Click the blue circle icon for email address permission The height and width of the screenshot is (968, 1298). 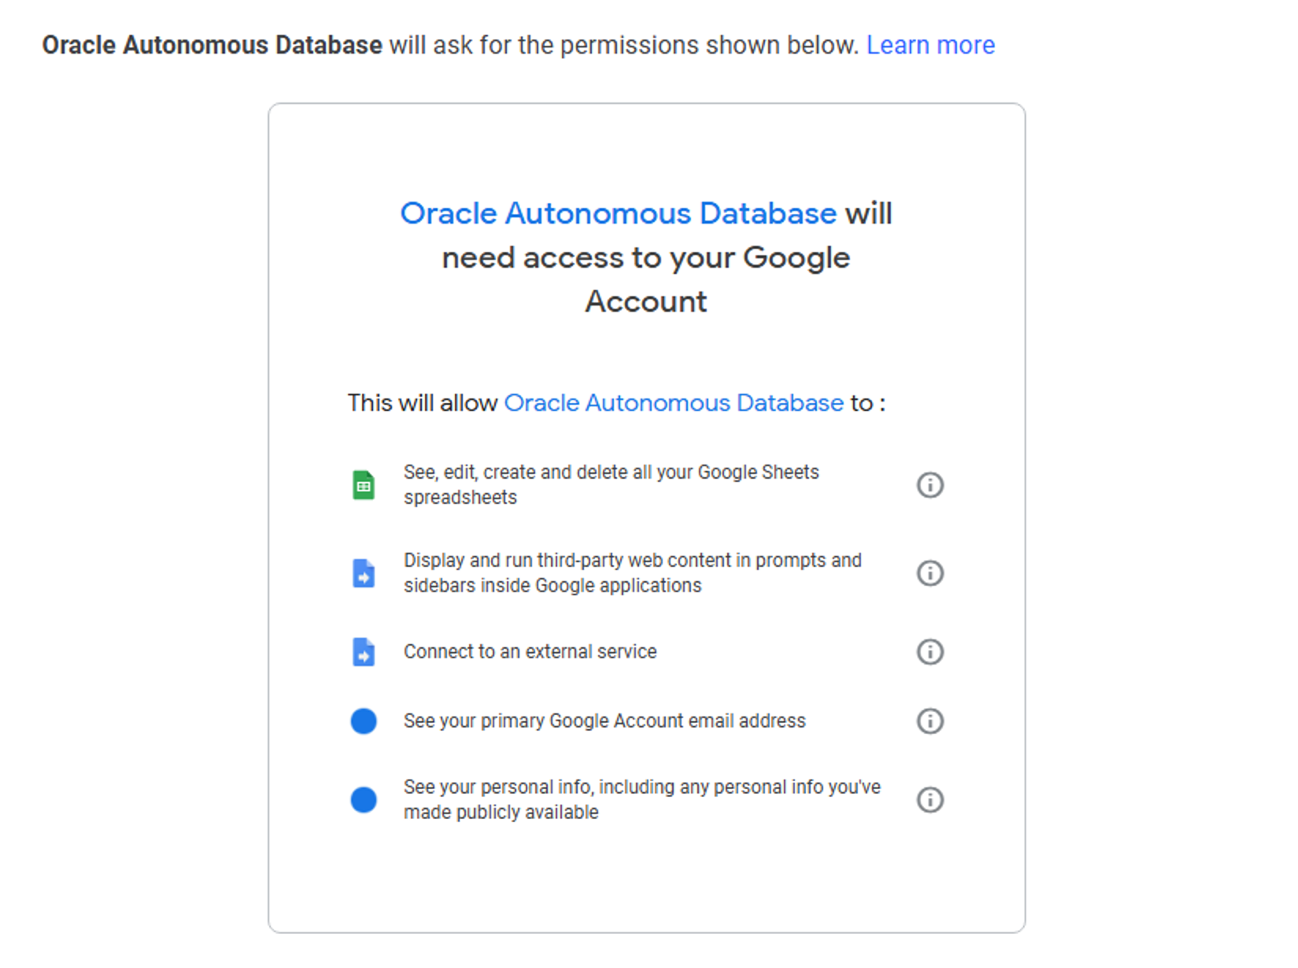[363, 720]
